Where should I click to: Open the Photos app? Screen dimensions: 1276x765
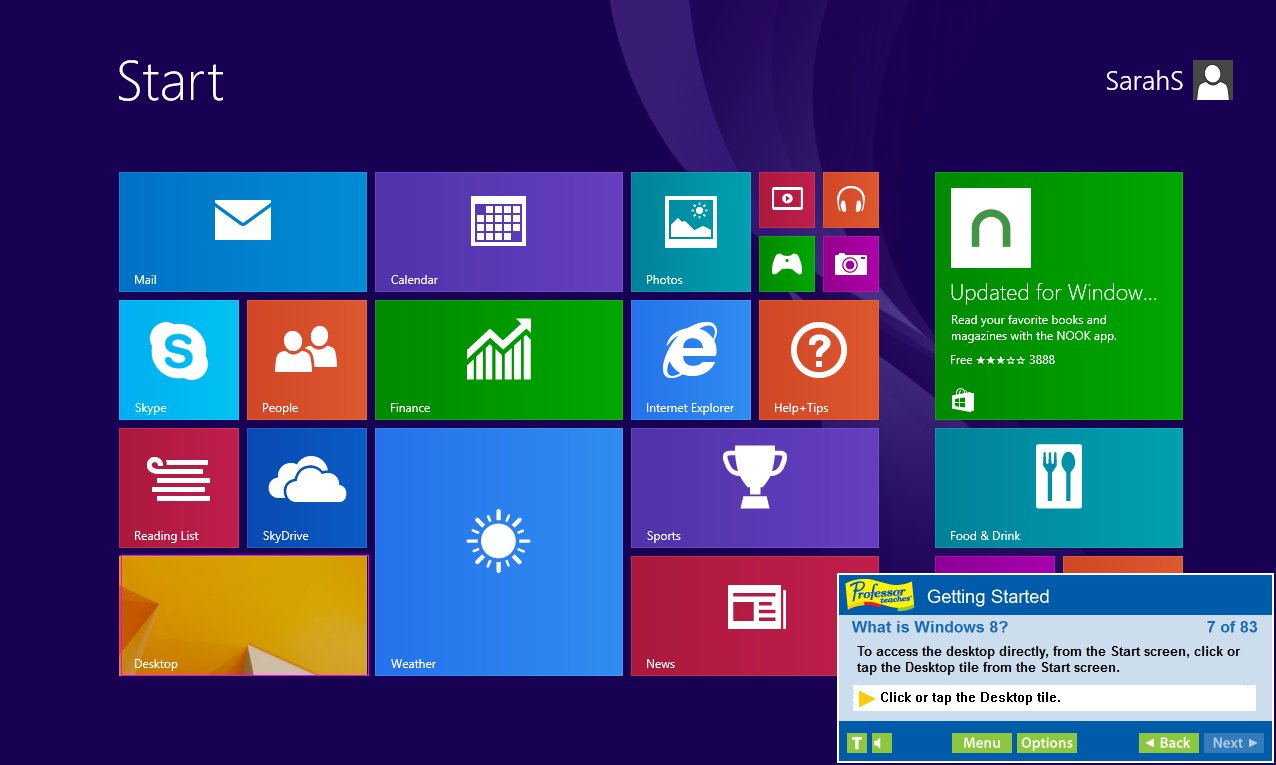click(x=690, y=231)
